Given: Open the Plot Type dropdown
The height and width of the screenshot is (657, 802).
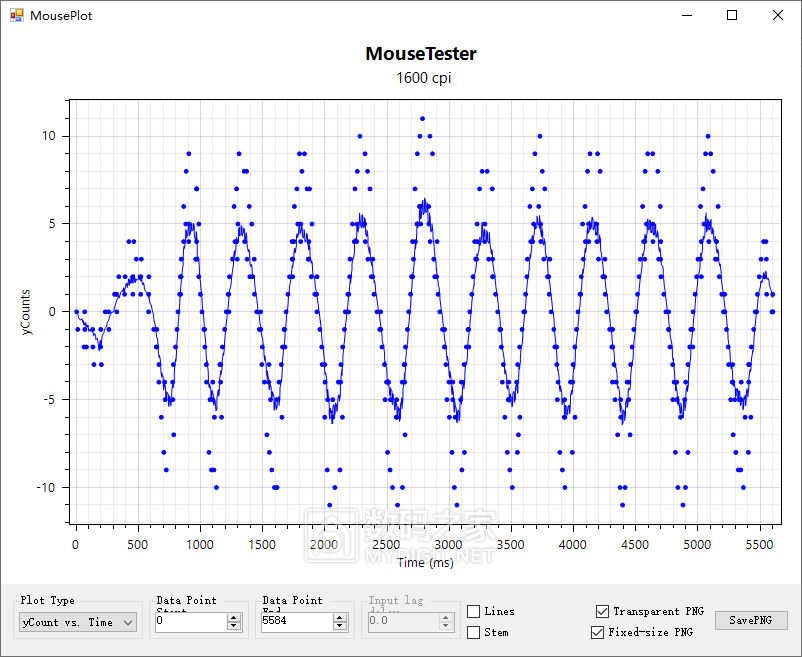Looking at the screenshot, I should (78, 622).
